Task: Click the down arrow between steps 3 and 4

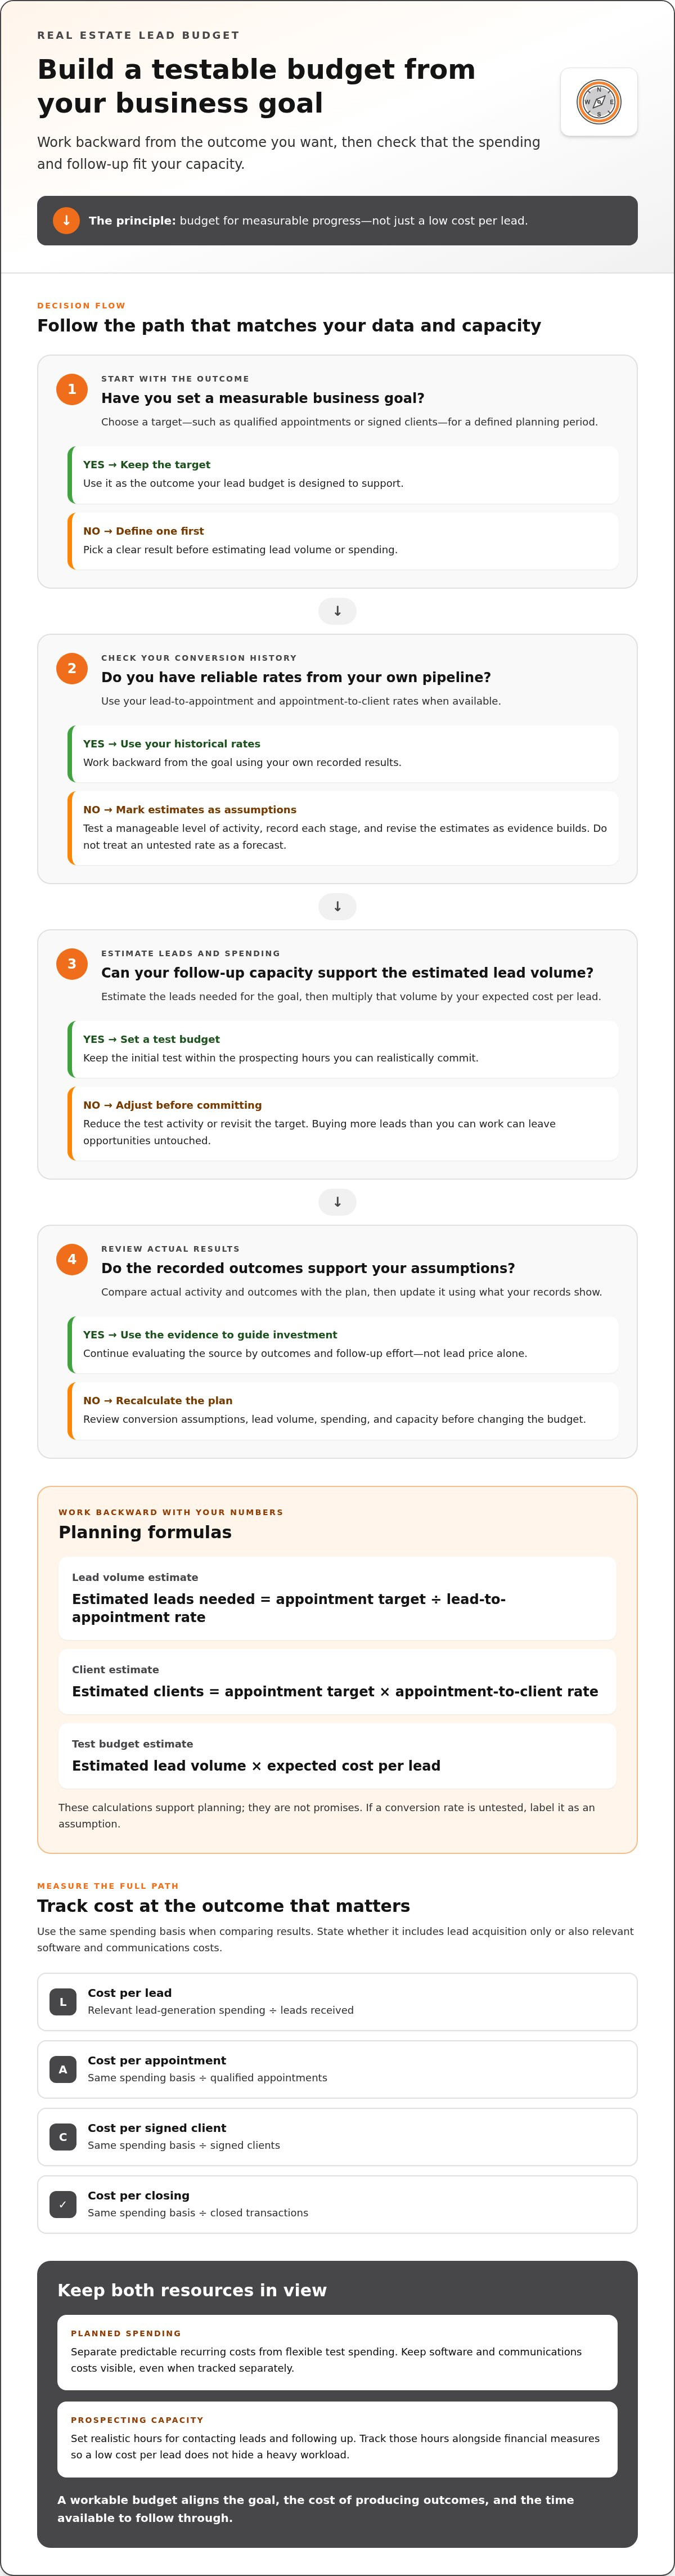Action: click(337, 1202)
